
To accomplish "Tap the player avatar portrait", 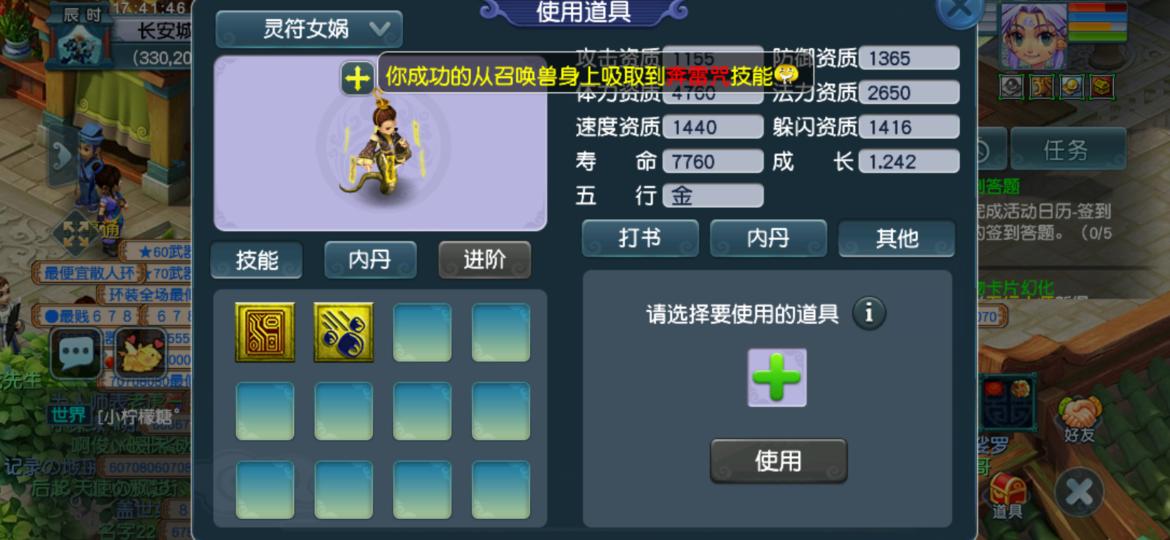I will (1033, 36).
